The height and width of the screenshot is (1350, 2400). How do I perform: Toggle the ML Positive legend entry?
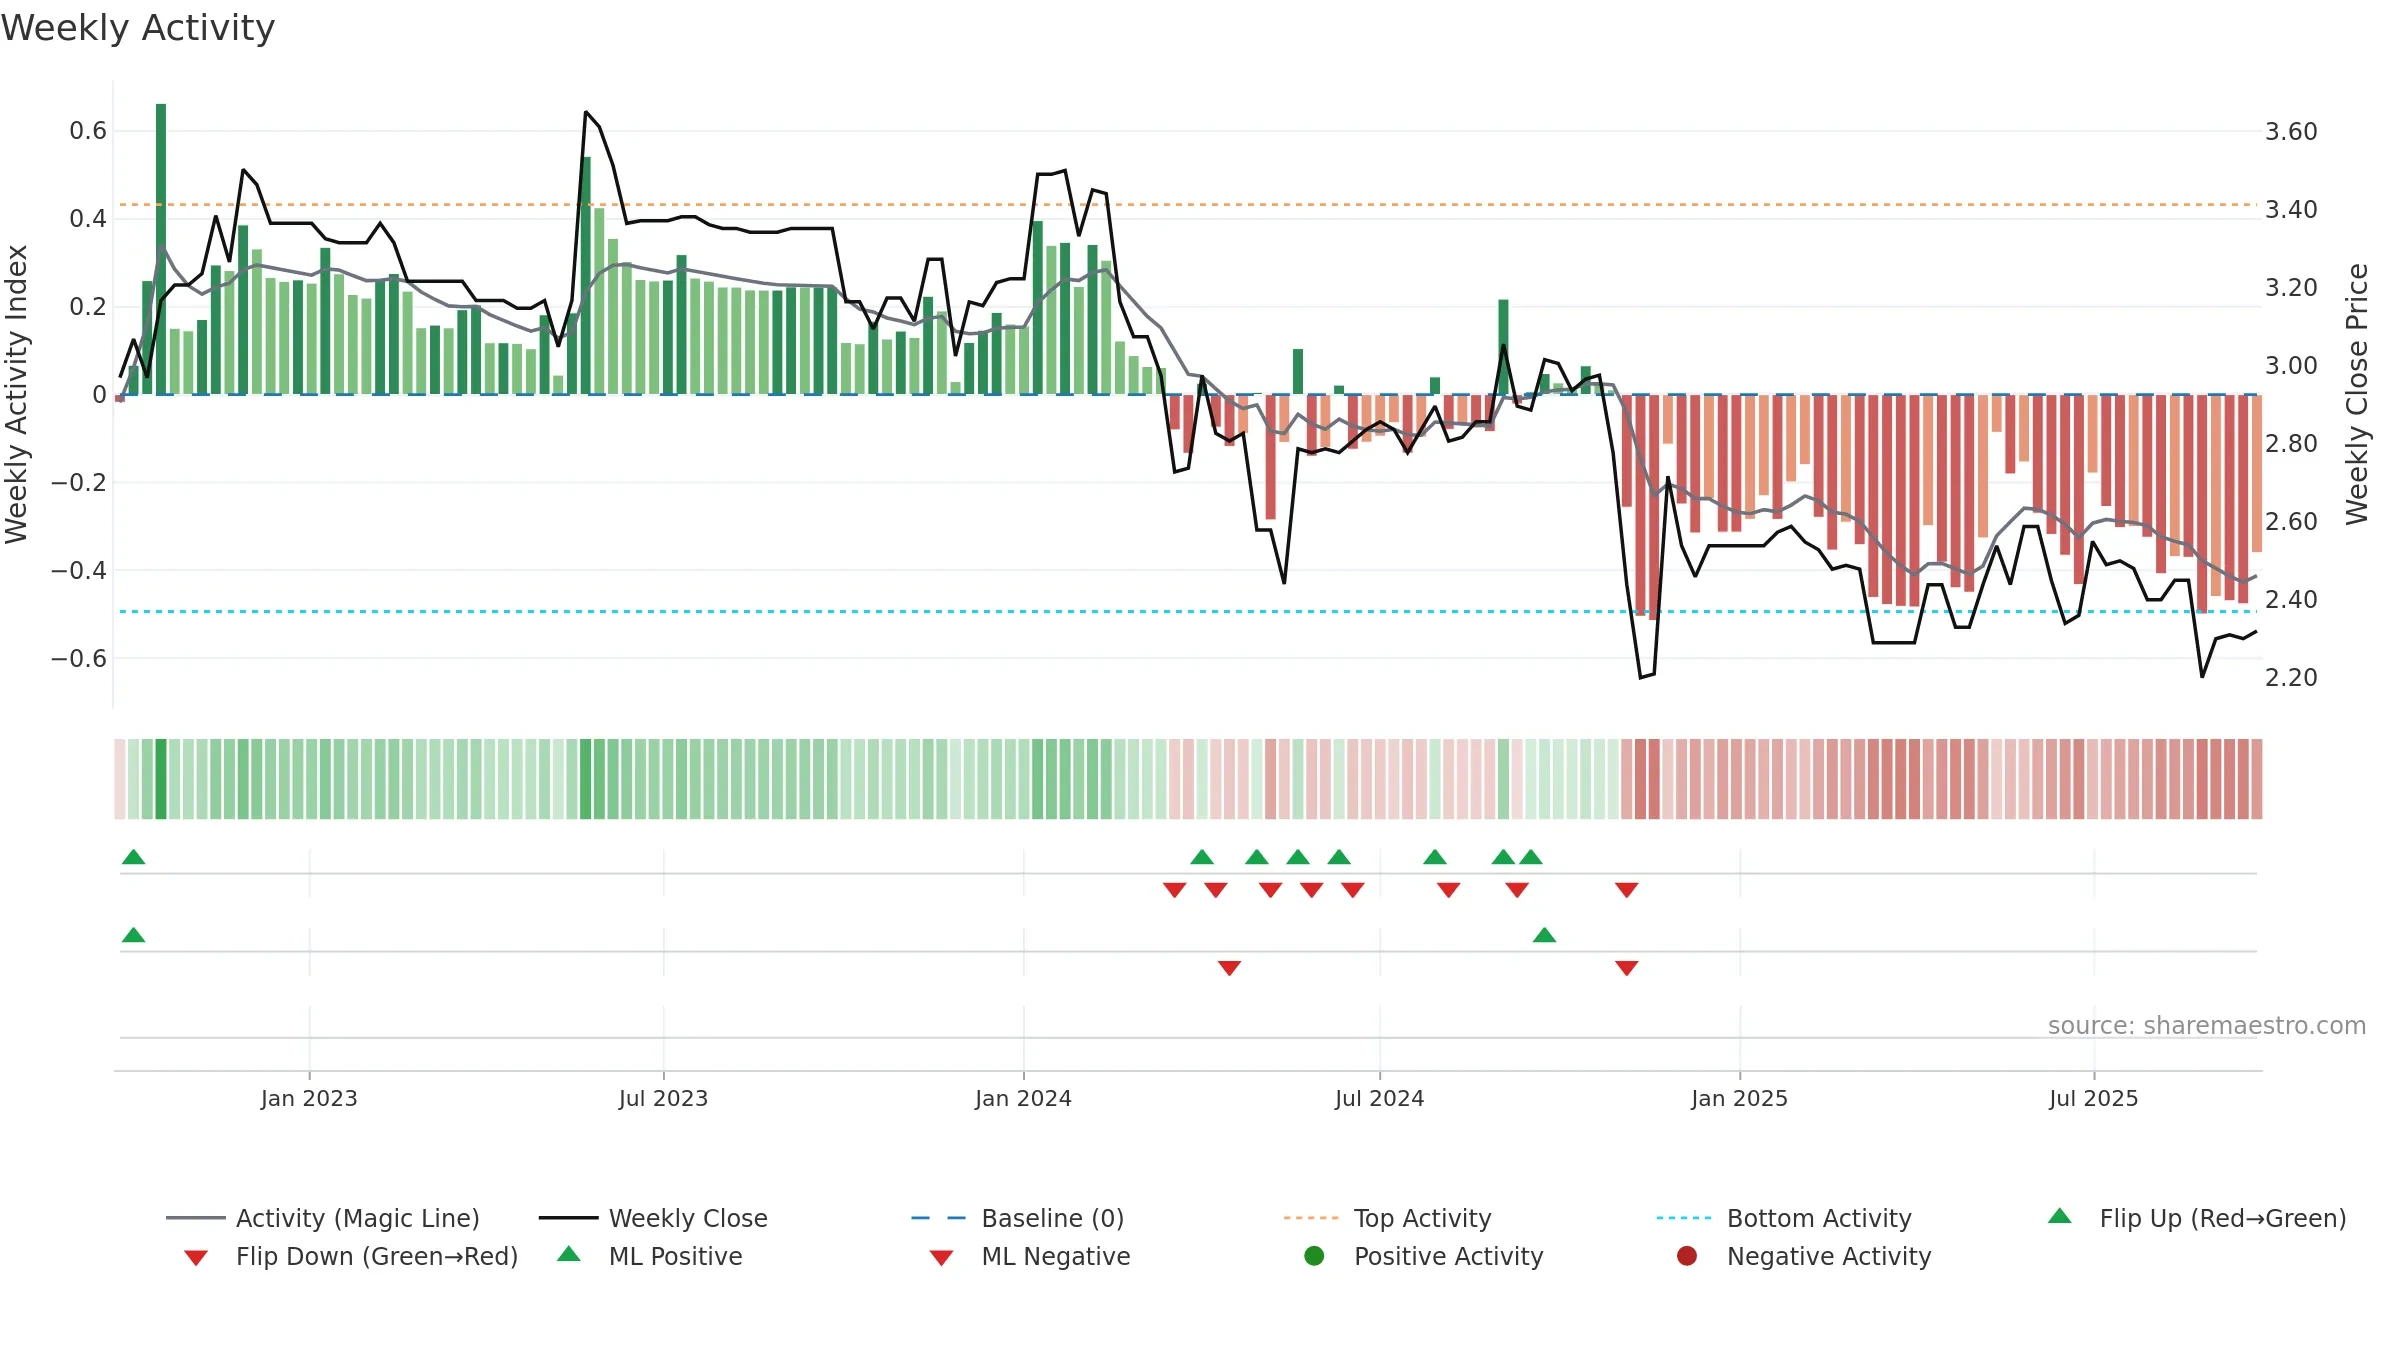tap(650, 1256)
